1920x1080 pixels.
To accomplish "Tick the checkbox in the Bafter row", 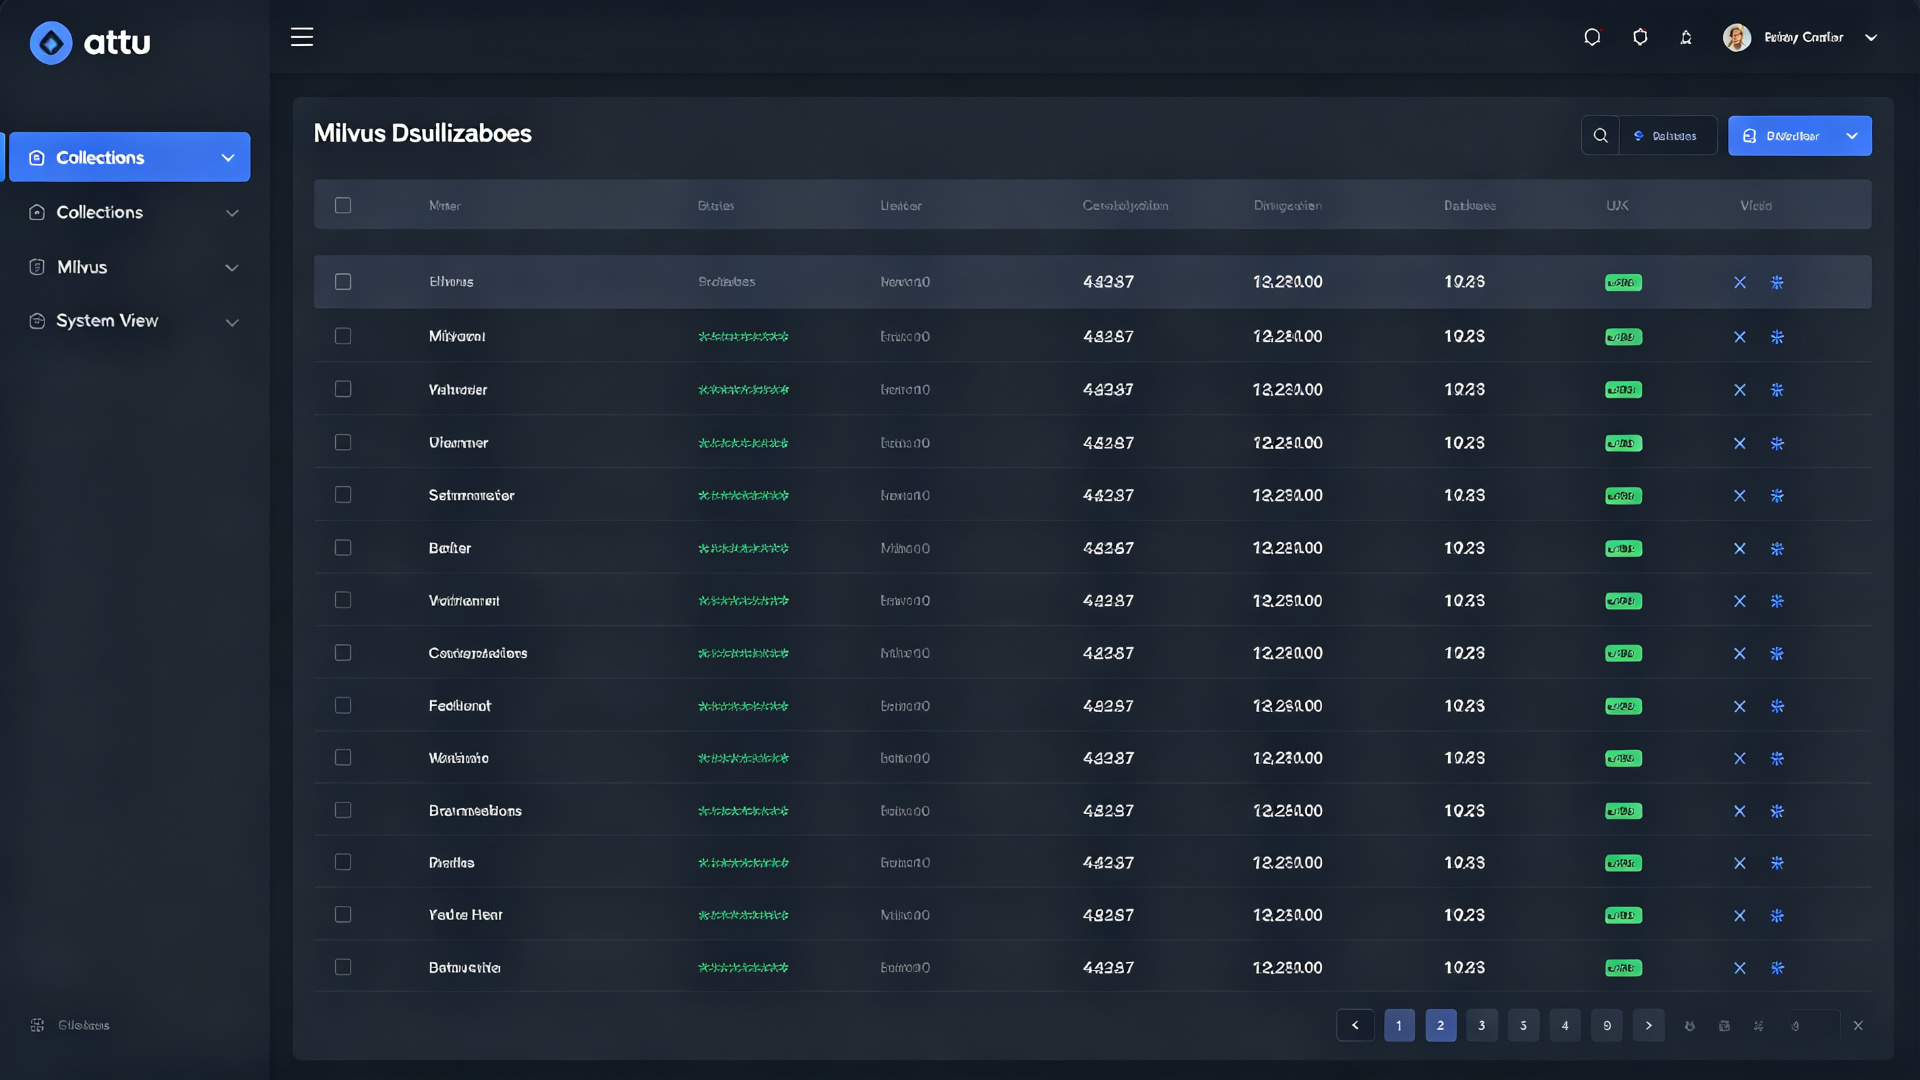I will click(x=343, y=548).
